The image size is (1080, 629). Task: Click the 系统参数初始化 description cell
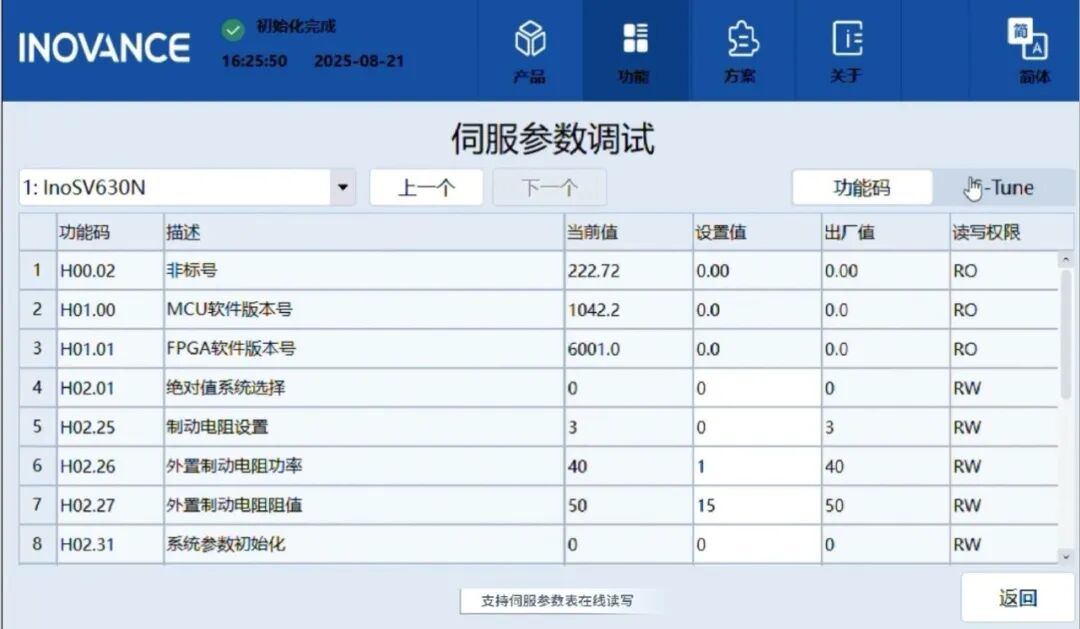[364, 544]
